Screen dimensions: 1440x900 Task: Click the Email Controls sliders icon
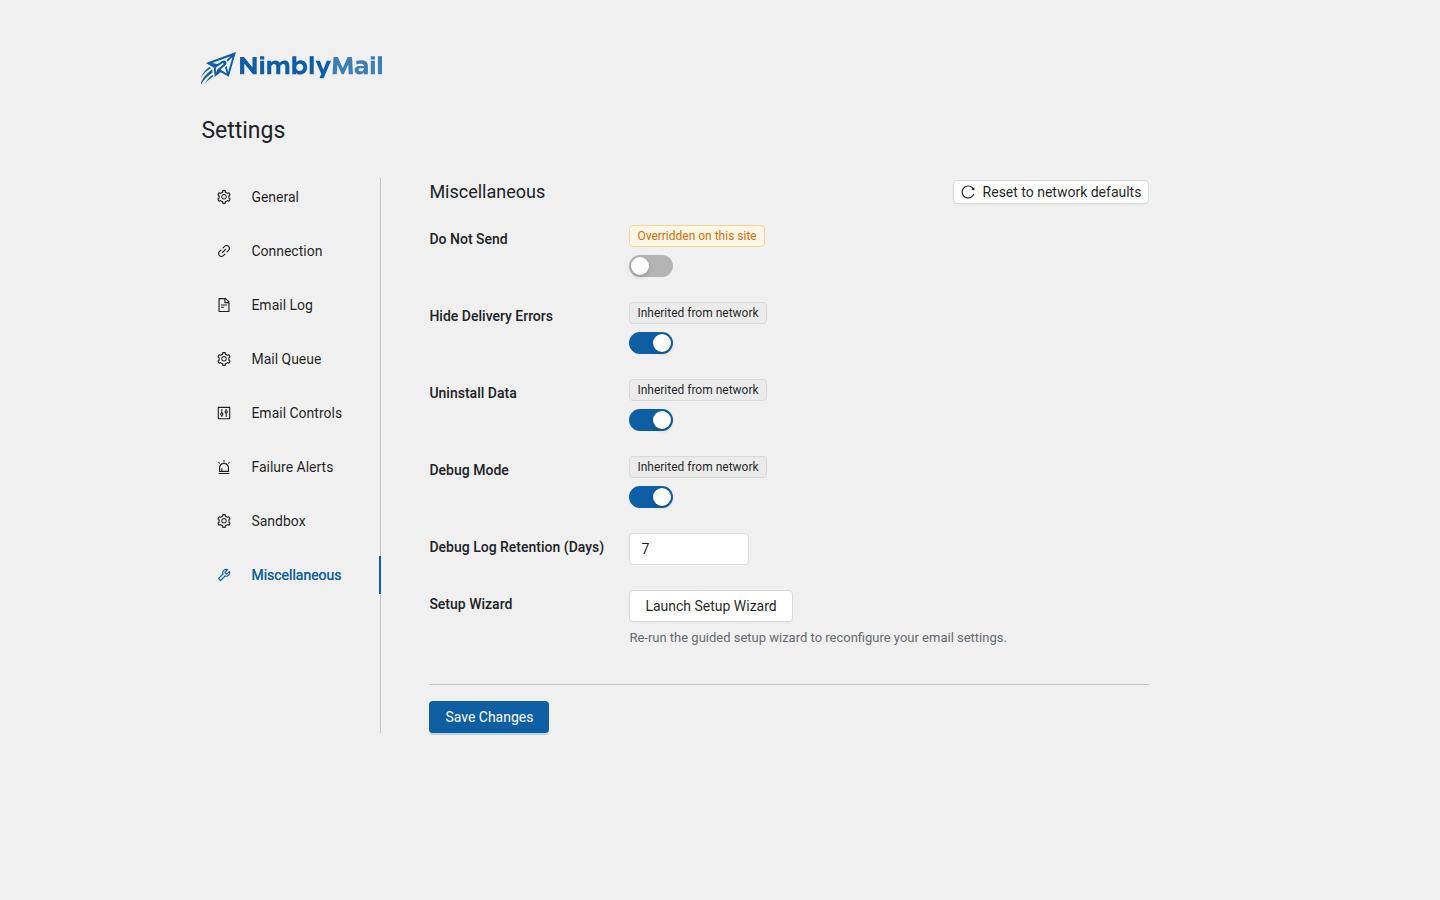pos(224,413)
